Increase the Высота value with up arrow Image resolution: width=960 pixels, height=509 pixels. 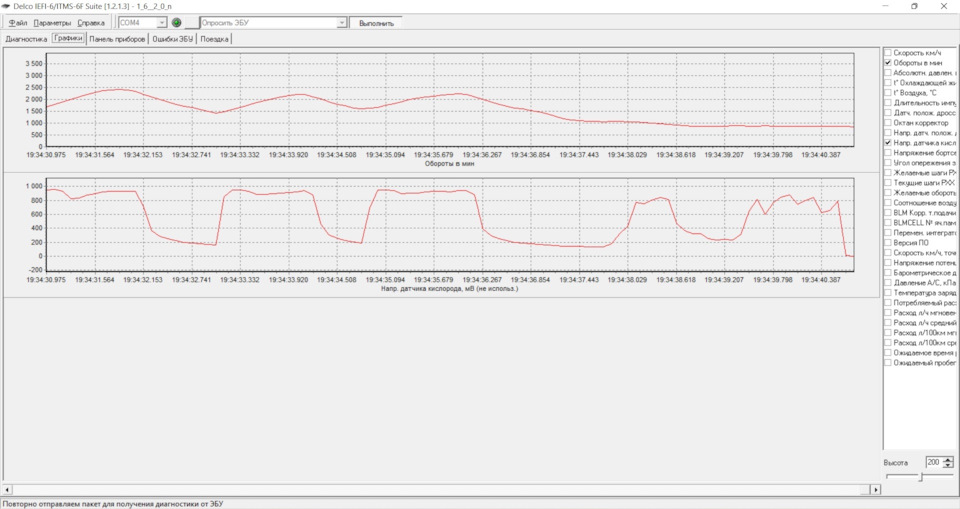point(948,460)
